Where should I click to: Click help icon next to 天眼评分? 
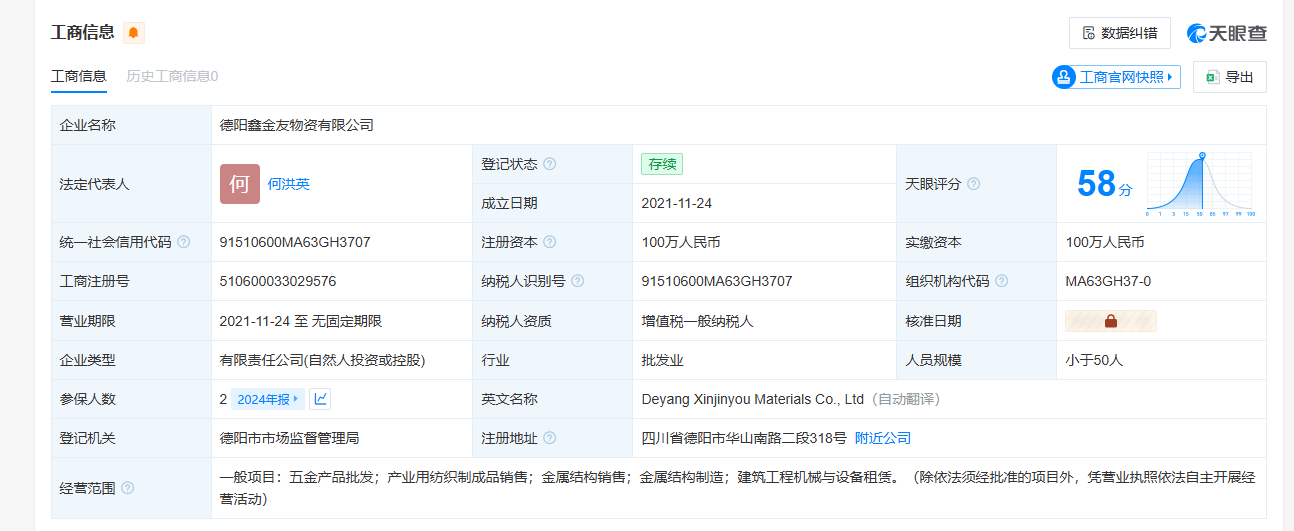click(973, 184)
